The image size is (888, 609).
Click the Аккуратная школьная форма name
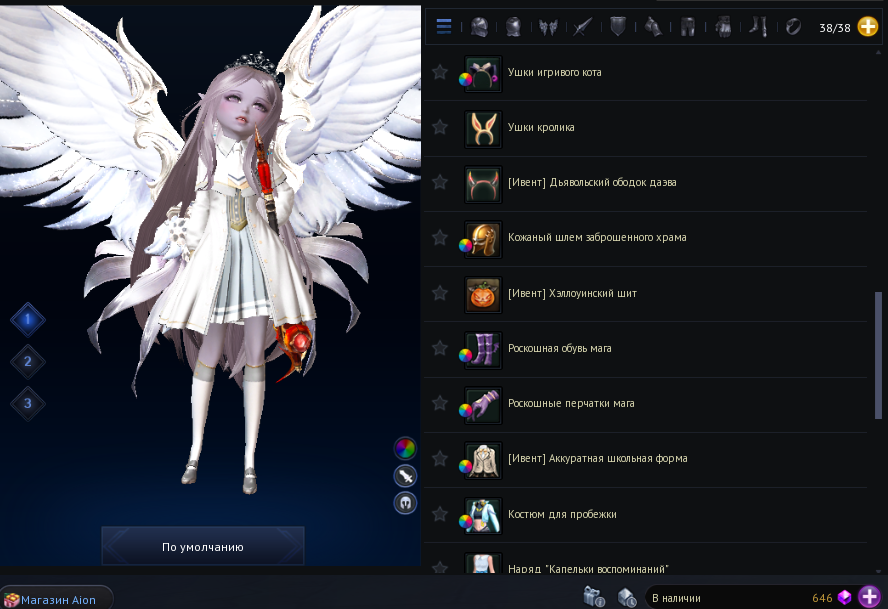(x=597, y=458)
